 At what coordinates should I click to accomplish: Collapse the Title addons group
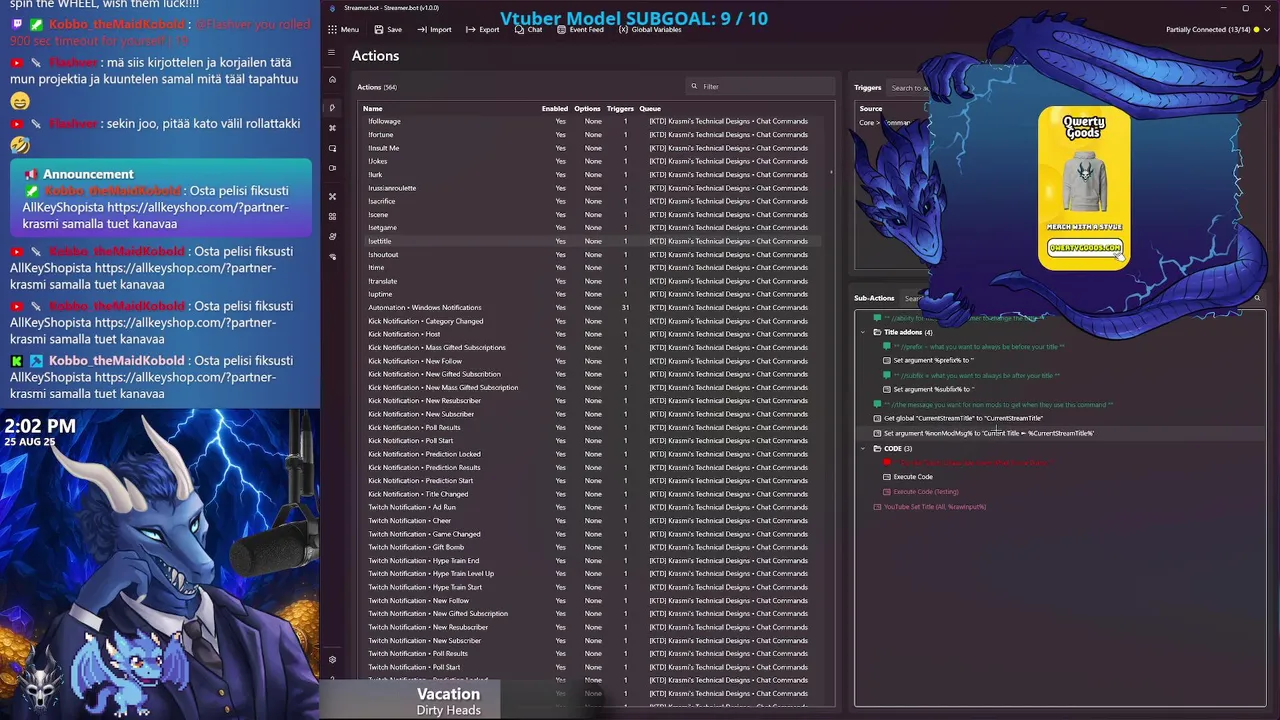[863, 332]
